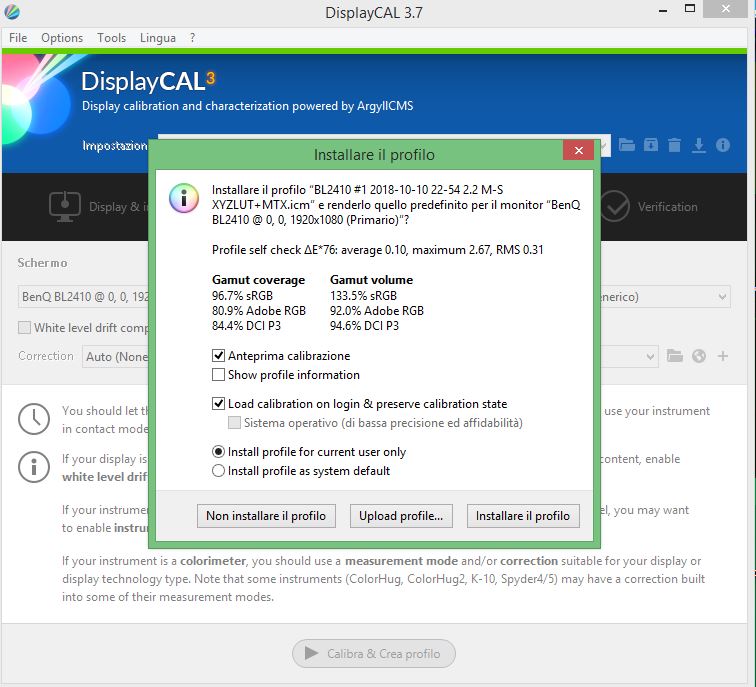756x687 pixels.
Task: Click Installare il profilo button
Action: 523,516
